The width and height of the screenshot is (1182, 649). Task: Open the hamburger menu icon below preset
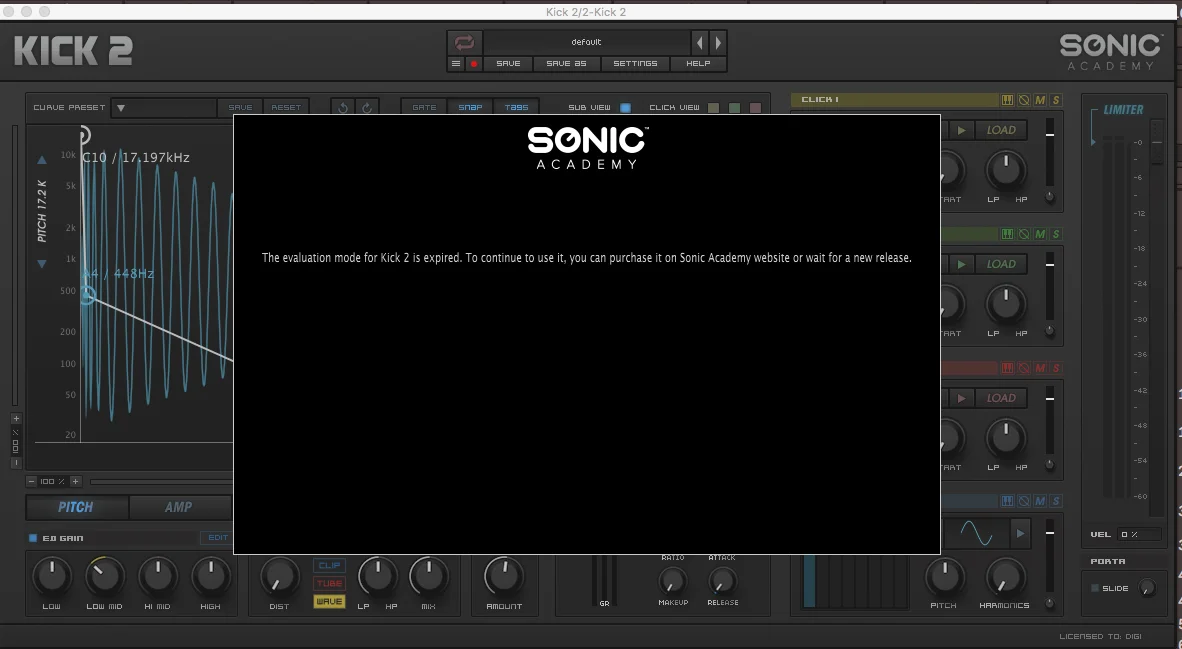coord(455,63)
